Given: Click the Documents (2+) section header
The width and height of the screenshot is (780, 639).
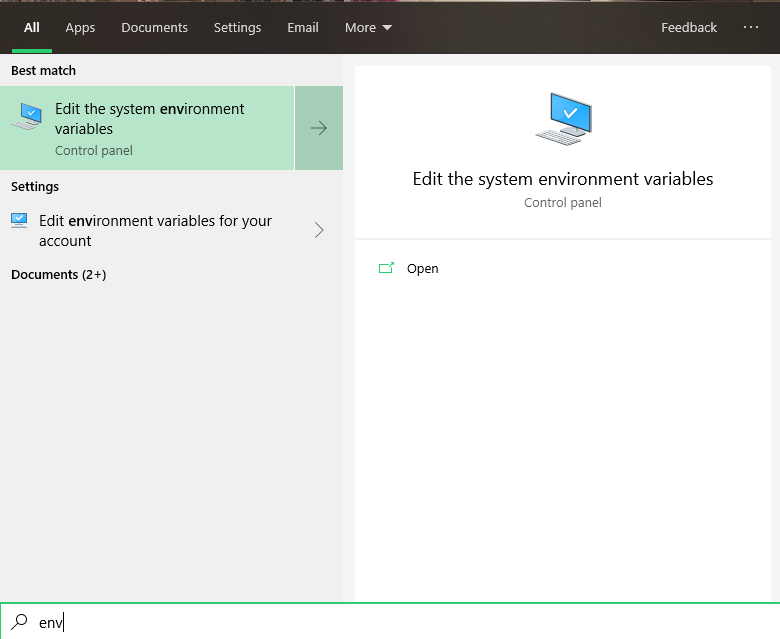Looking at the screenshot, I should click(58, 274).
